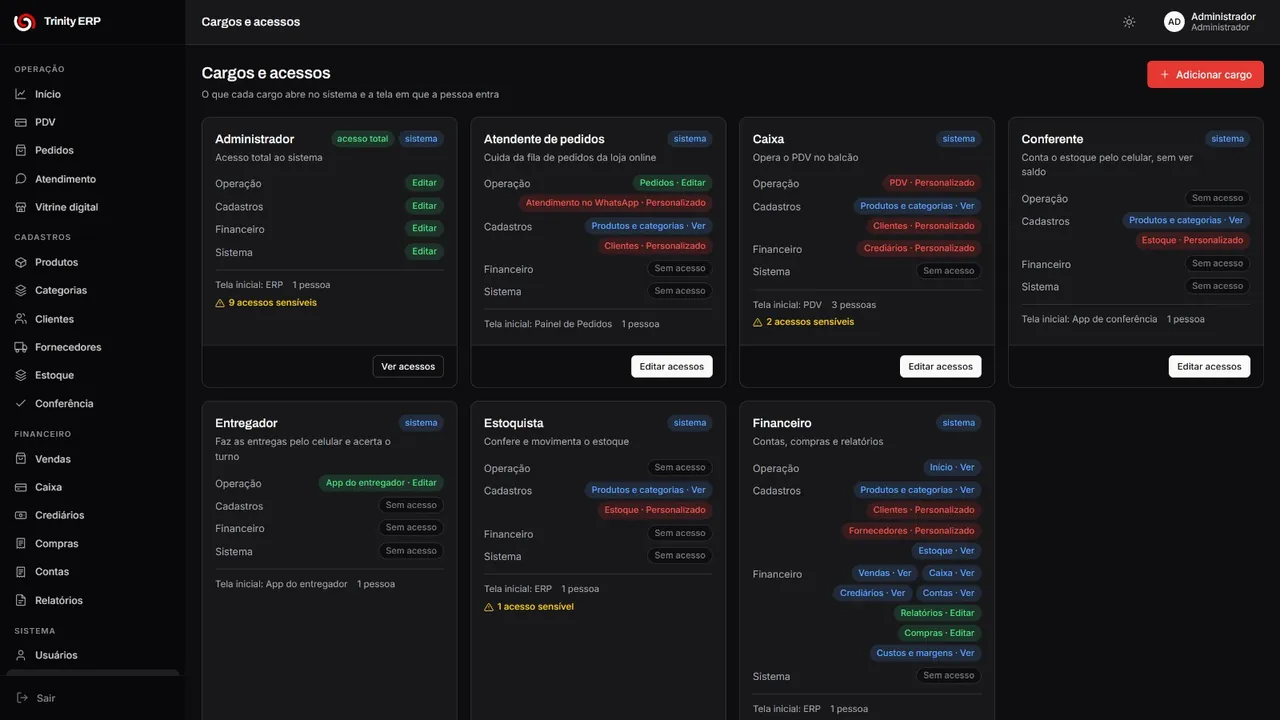Toggle the light/dark theme sun icon

[x=1129, y=22]
